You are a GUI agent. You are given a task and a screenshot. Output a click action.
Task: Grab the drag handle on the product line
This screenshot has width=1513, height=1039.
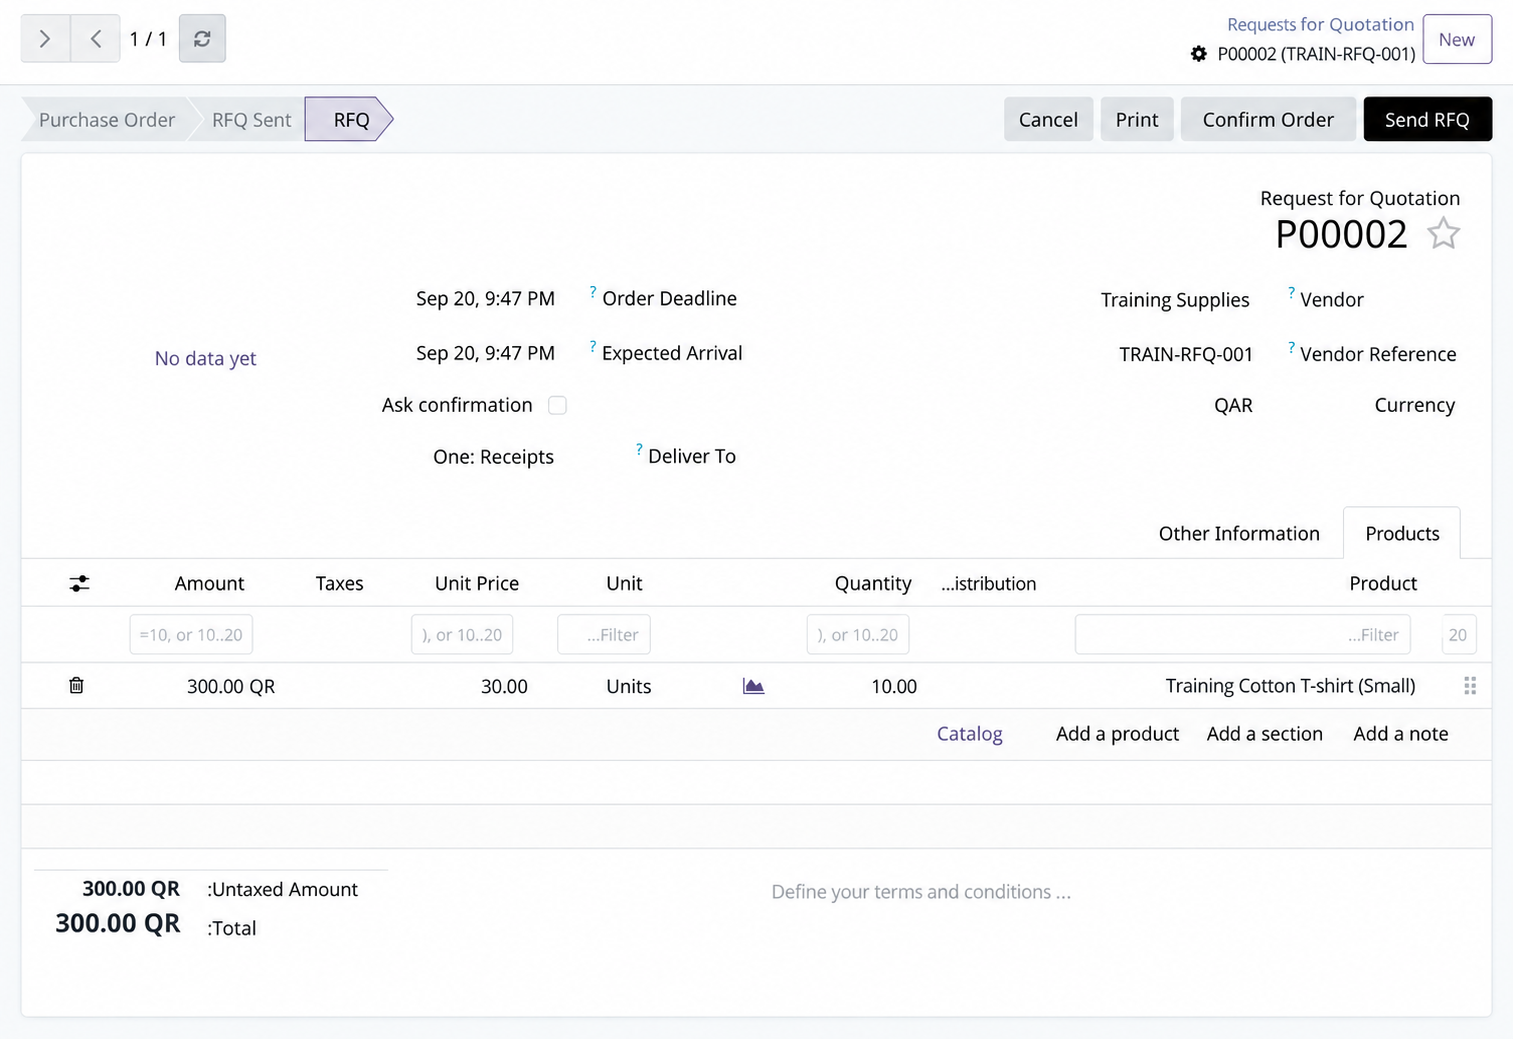pyautogui.click(x=1470, y=686)
